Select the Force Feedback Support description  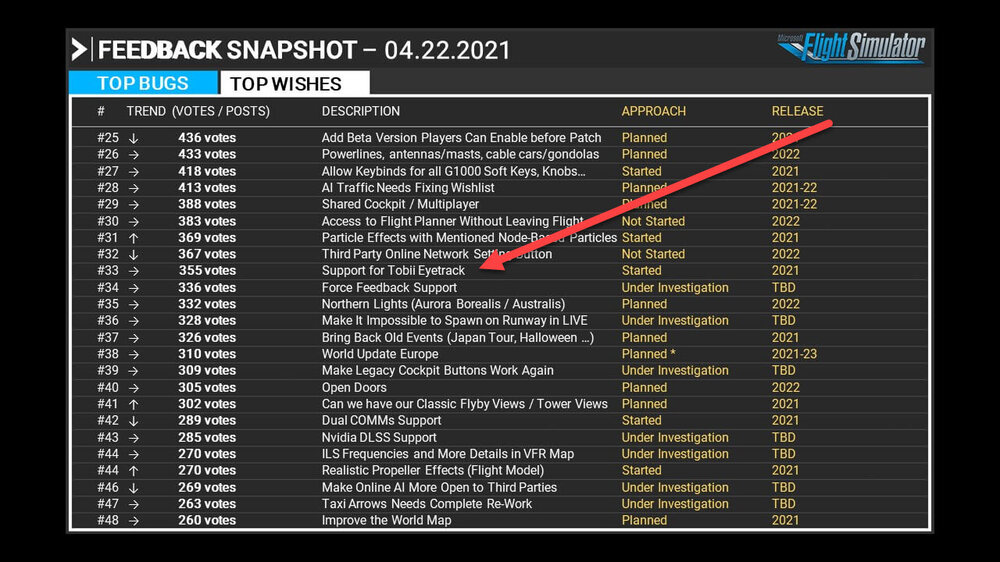pyautogui.click(x=389, y=288)
